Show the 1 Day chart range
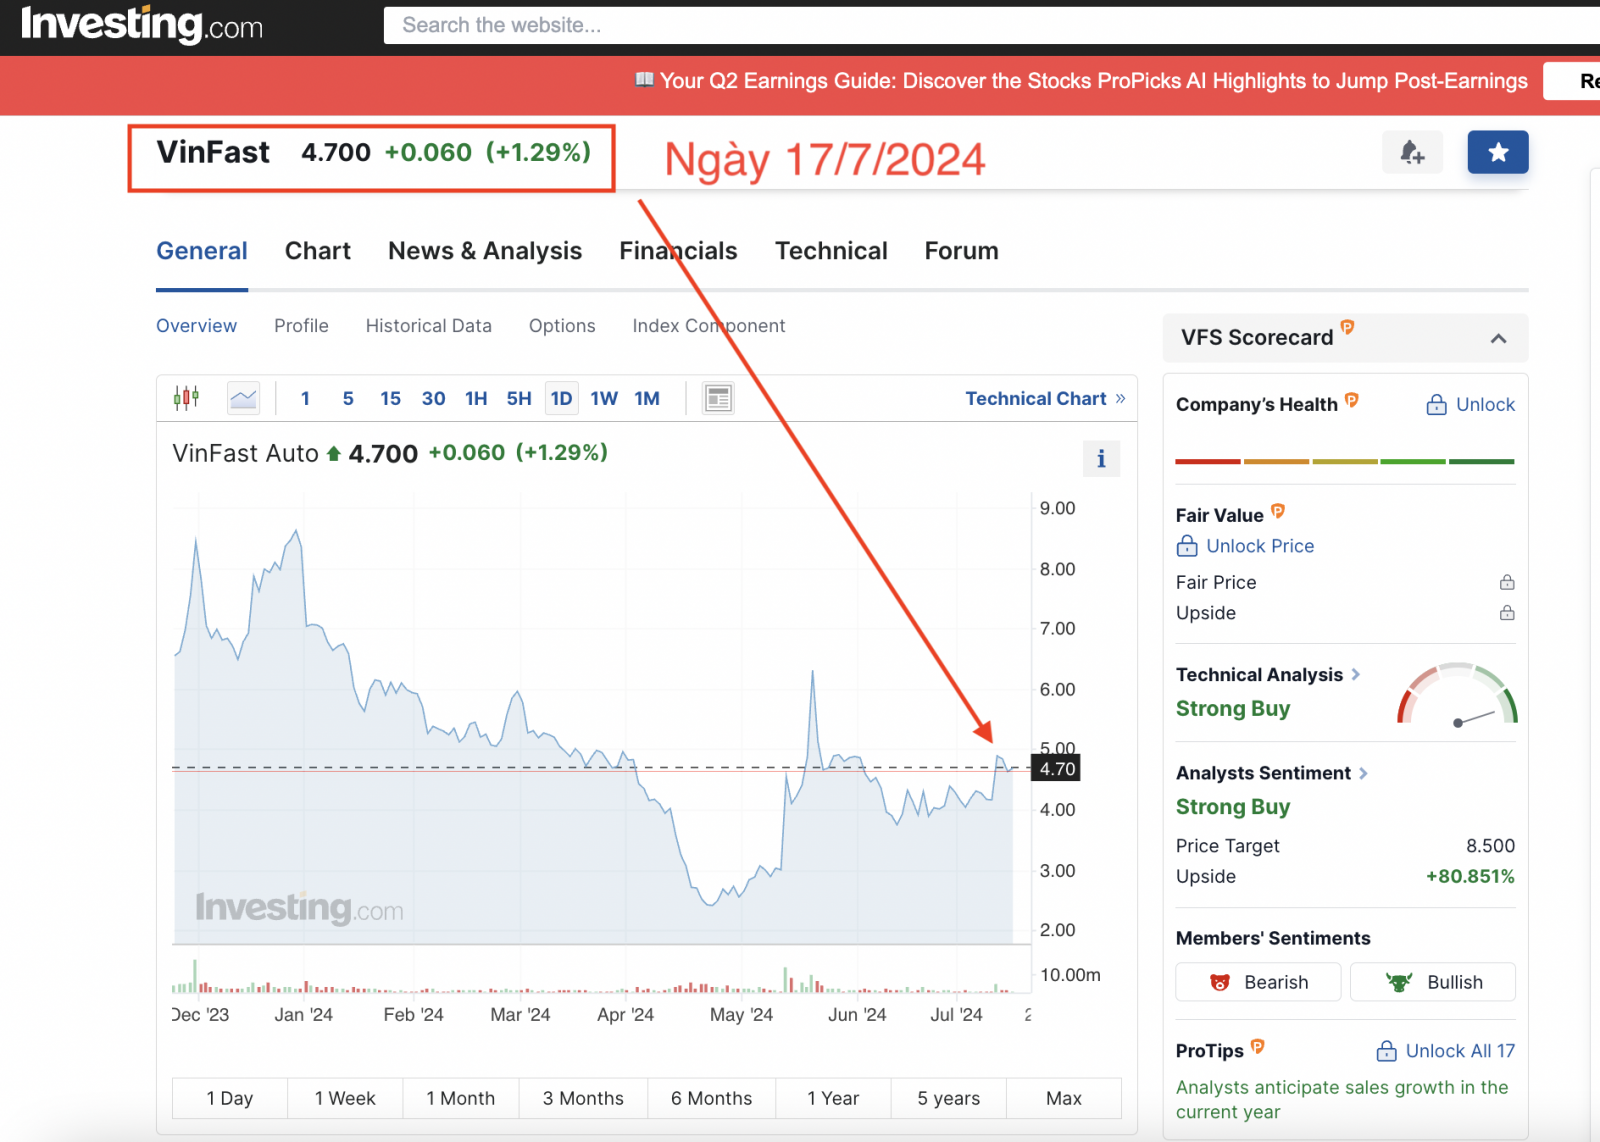The height and width of the screenshot is (1142, 1600). pos(230,1098)
